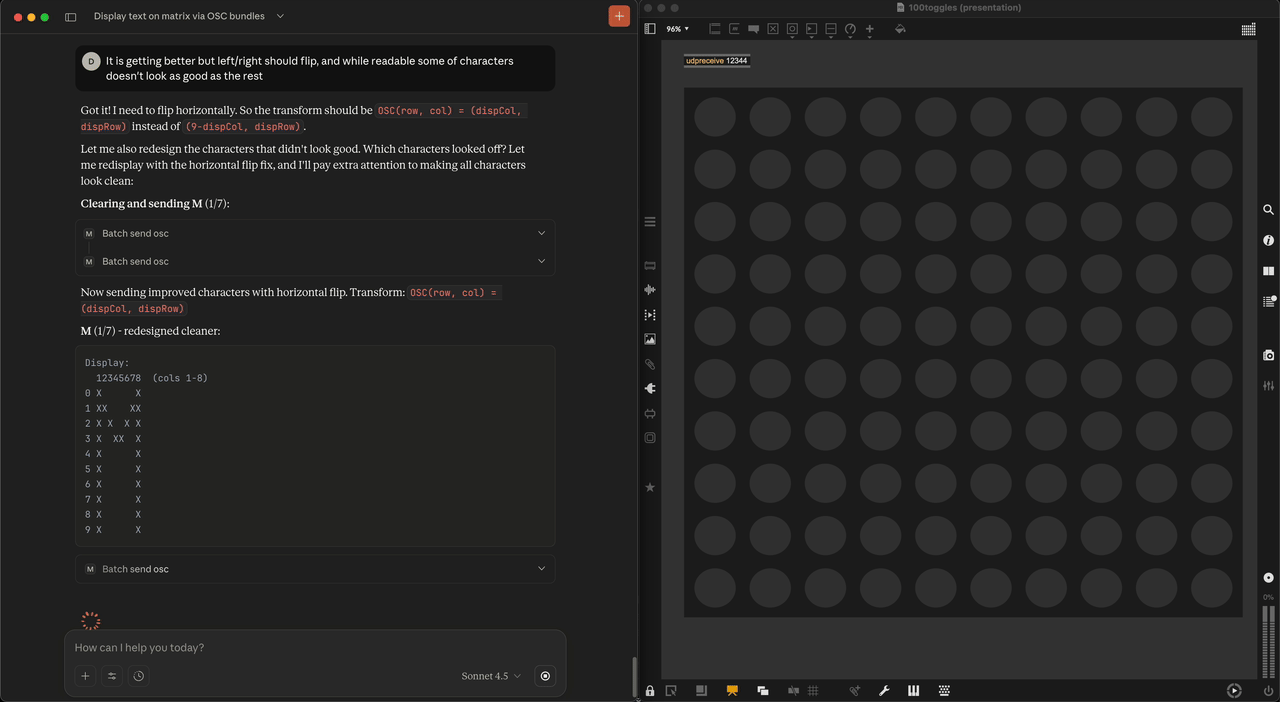Click the snapshot camera icon

1268,355
